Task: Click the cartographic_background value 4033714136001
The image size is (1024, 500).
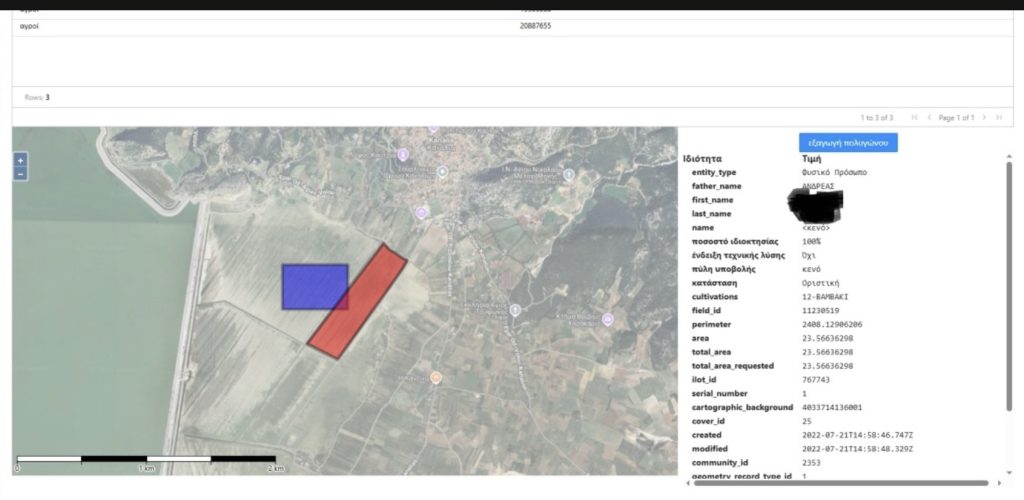Action: [832, 408]
